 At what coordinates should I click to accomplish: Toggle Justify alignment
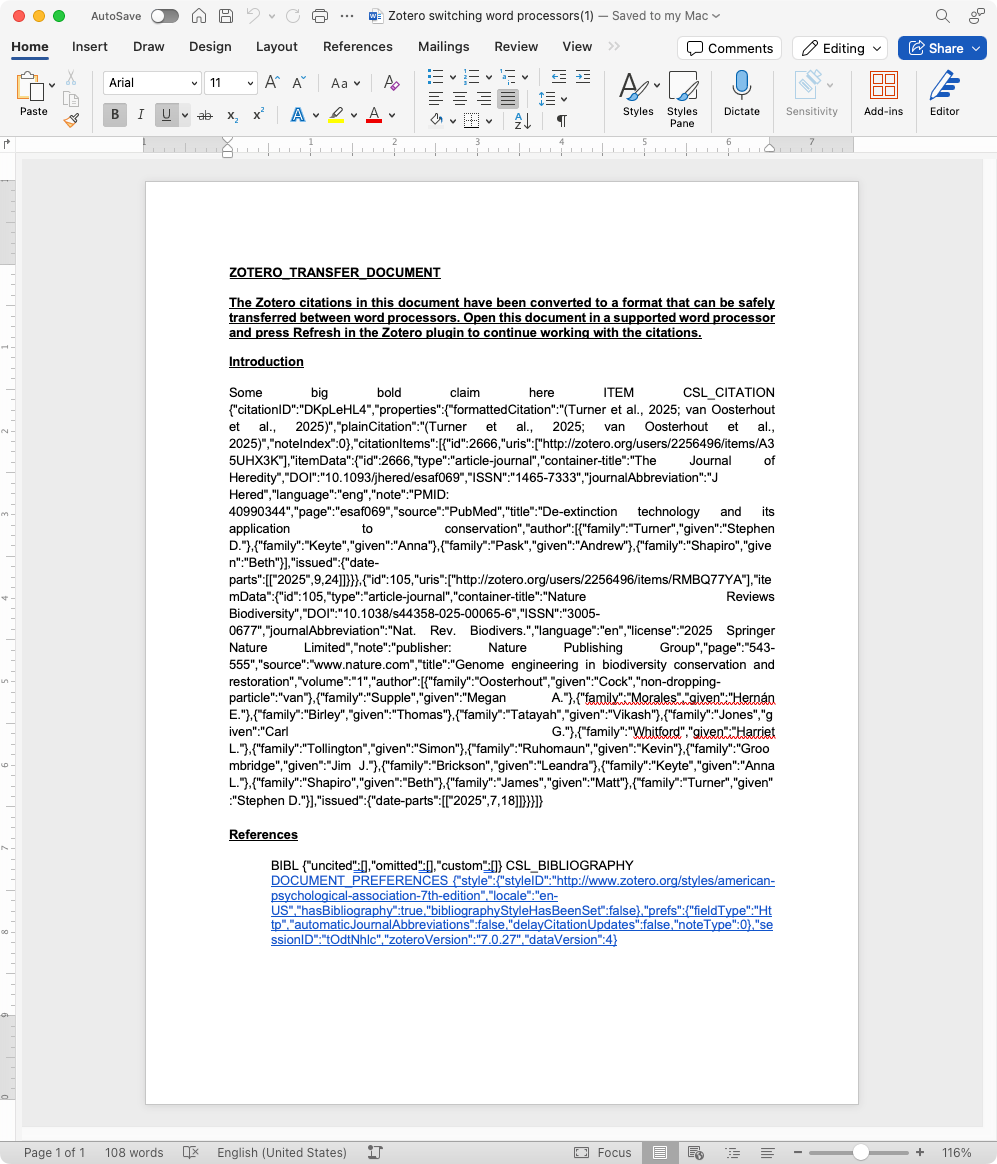click(x=508, y=99)
